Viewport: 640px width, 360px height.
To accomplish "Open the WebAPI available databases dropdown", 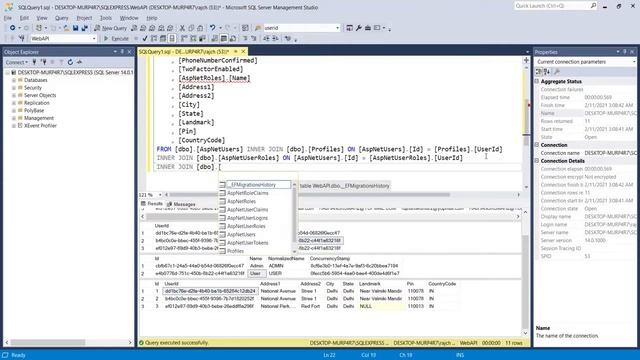I will pos(94,38).
